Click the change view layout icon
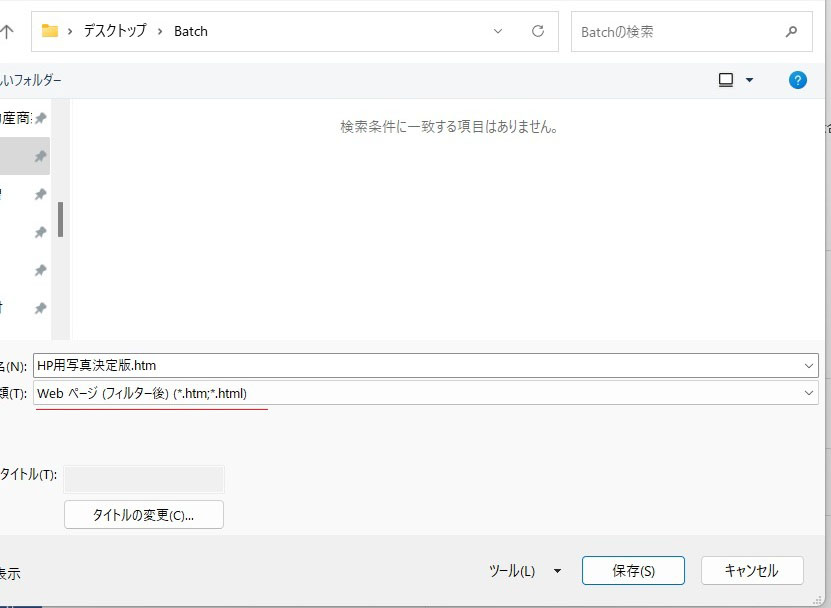 click(726, 80)
